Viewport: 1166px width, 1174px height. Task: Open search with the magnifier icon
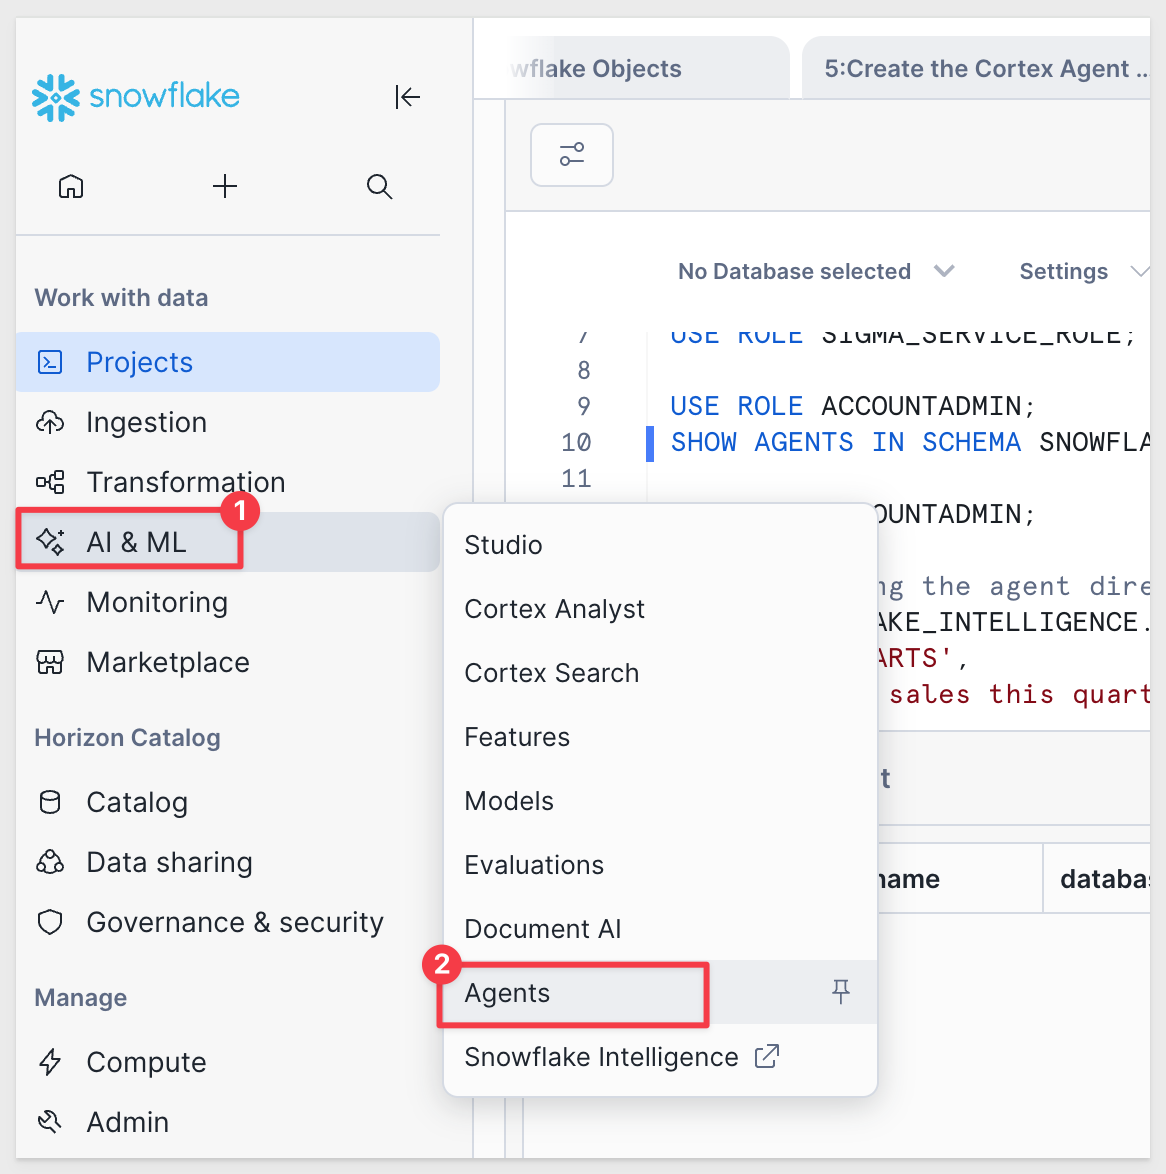pos(379,186)
